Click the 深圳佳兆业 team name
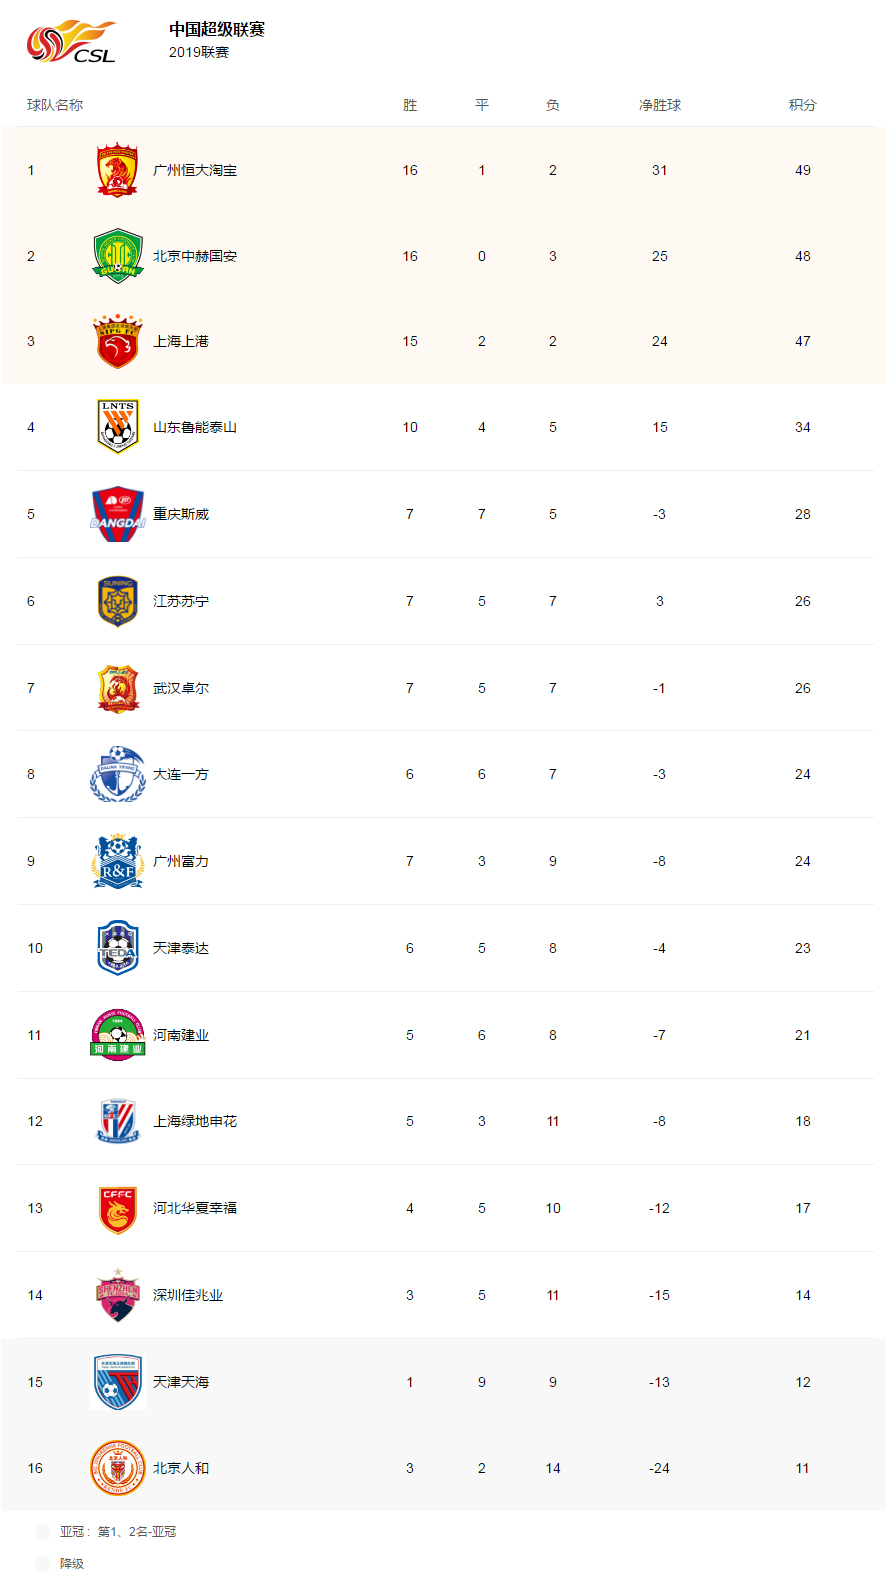Viewport: 886px width, 1585px height. (x=188, y=1295)
